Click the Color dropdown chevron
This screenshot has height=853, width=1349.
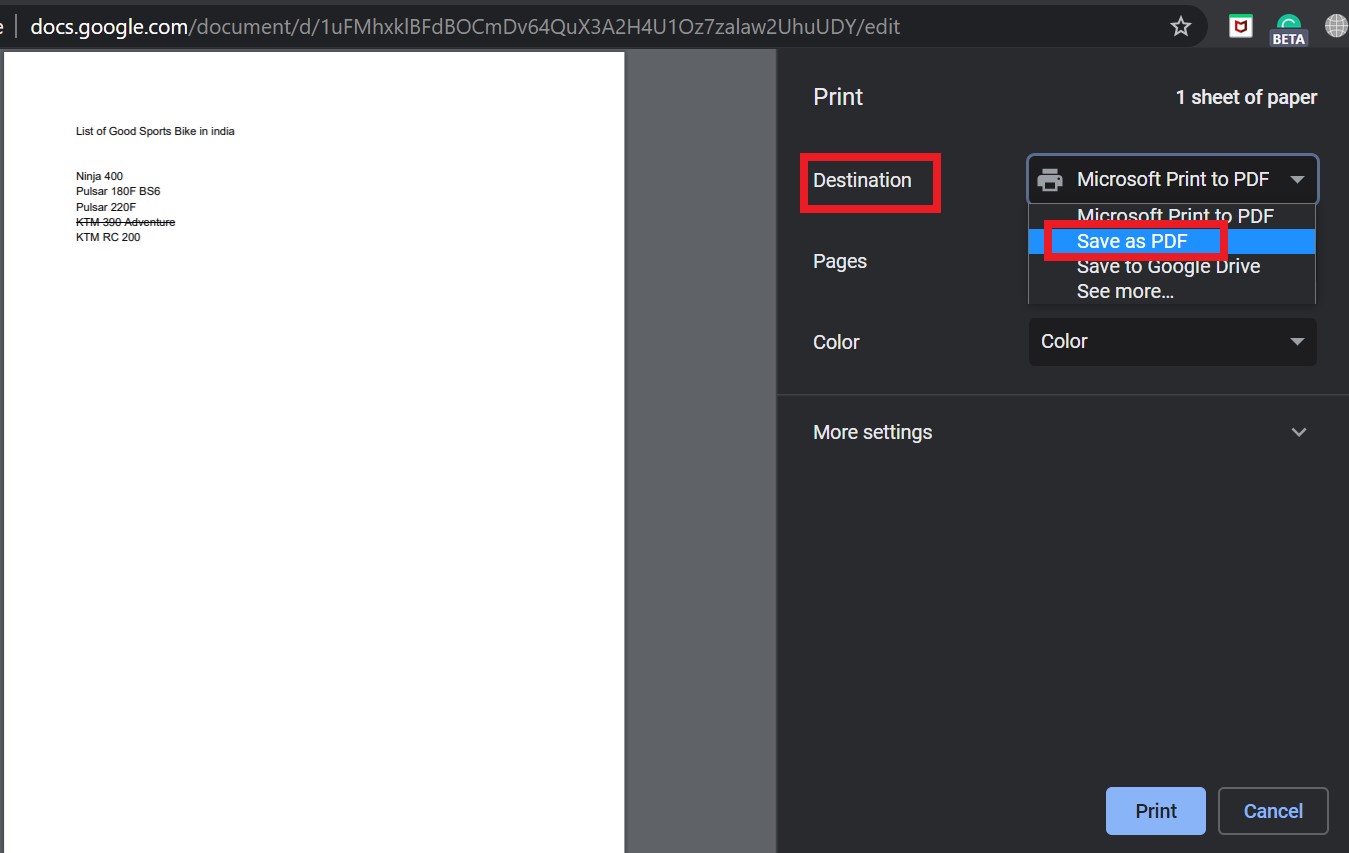1297,341
